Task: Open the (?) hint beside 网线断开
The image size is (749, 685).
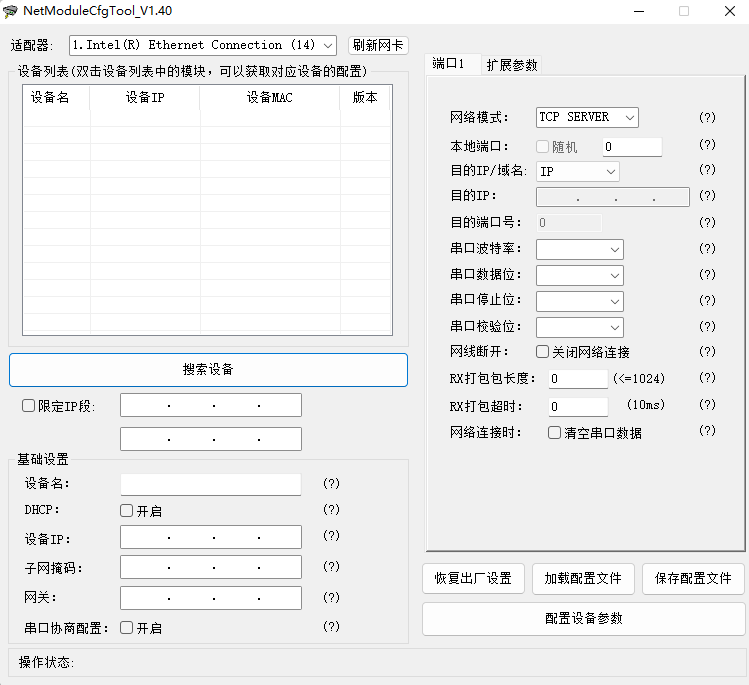Action: pyautogui.click(x=707, y=352)
